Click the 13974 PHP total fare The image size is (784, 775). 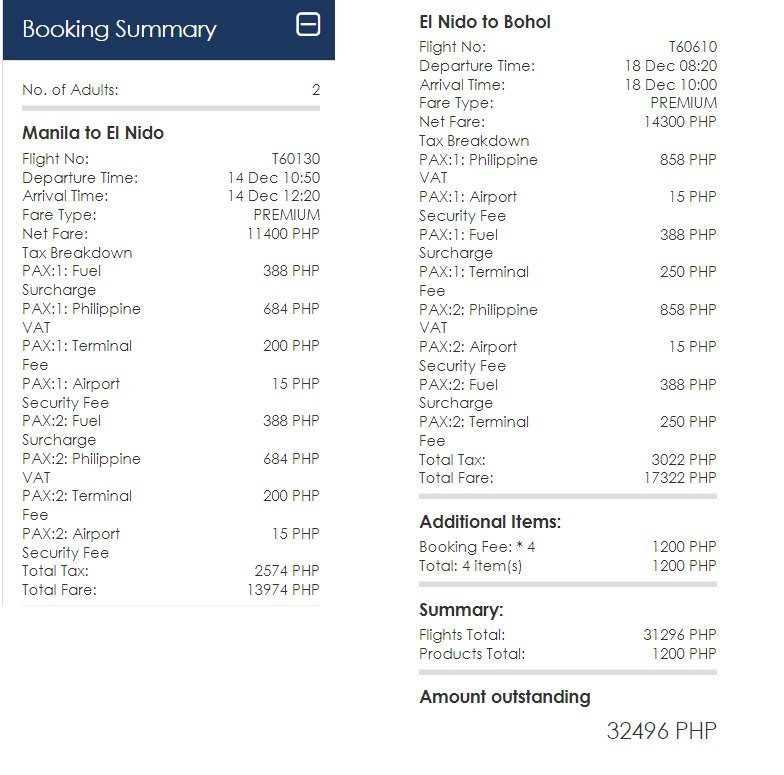pos(283,590)
